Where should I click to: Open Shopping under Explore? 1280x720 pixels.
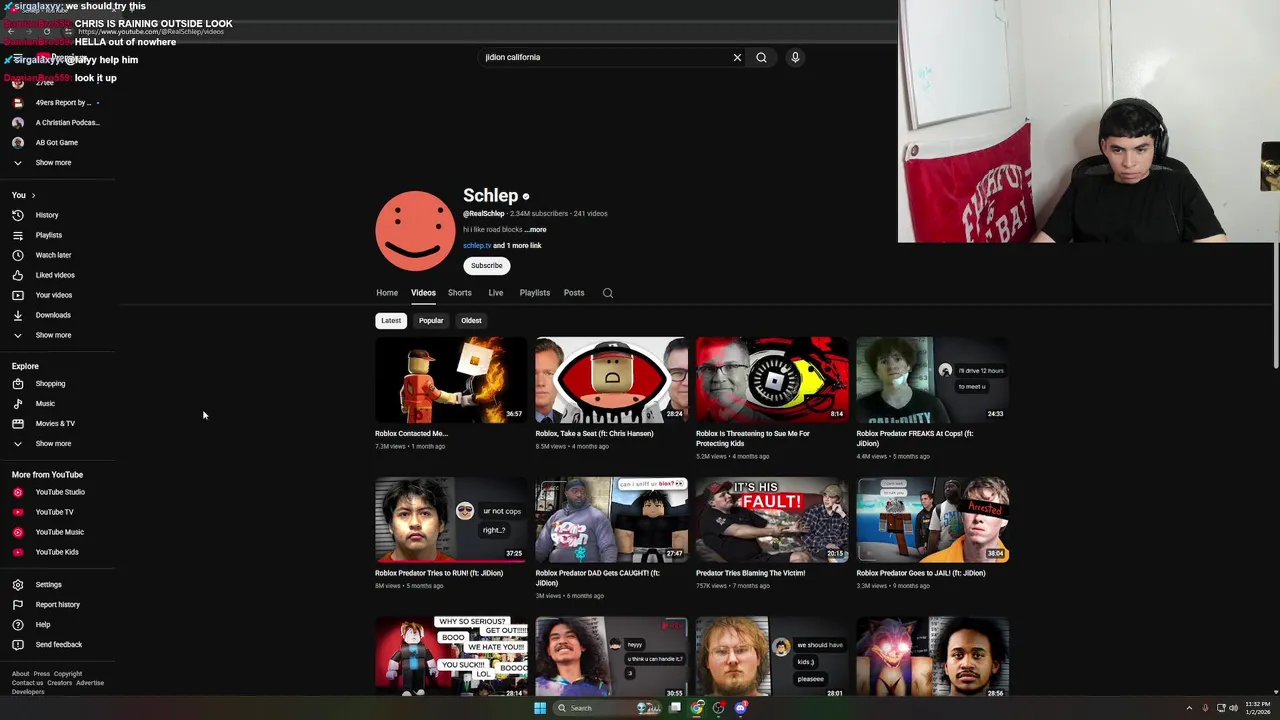[x=50, y=383]
